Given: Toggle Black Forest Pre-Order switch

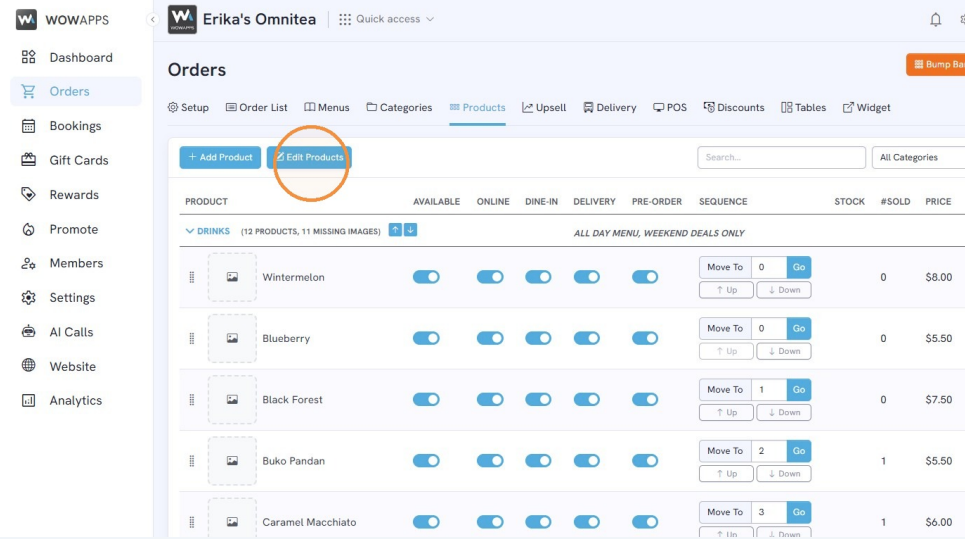Looking at the screenshot, I should pos(645,399).
